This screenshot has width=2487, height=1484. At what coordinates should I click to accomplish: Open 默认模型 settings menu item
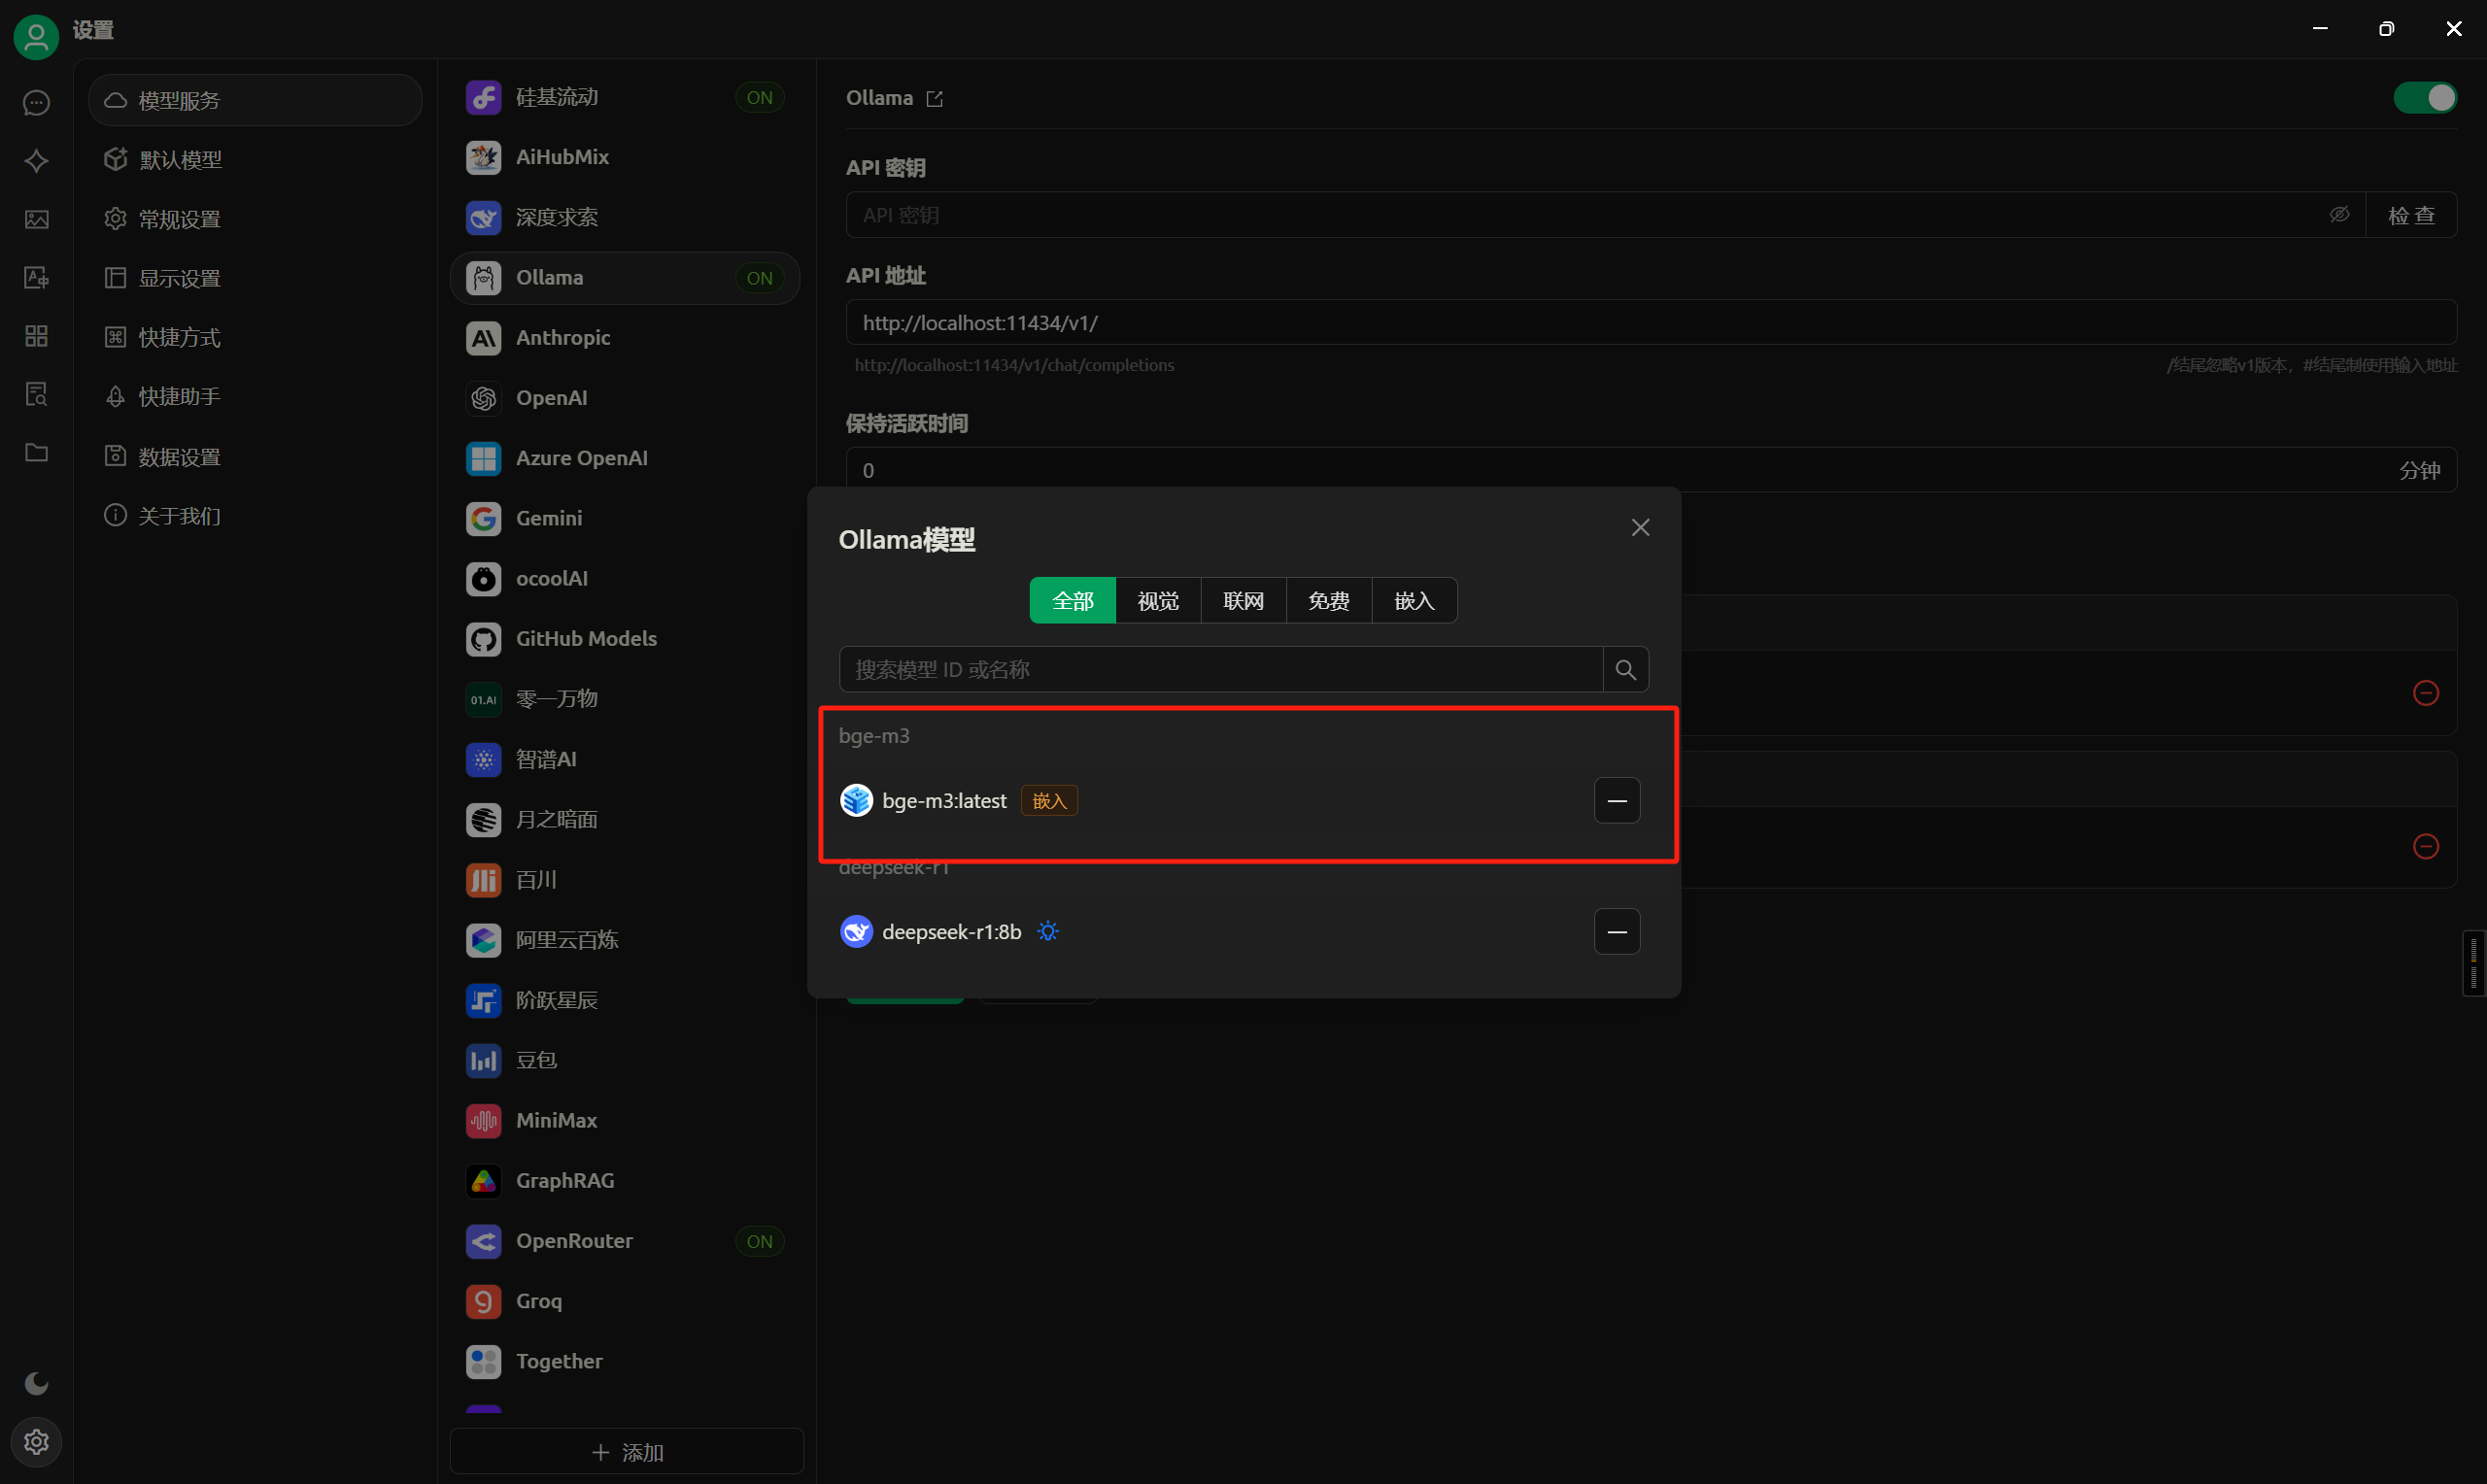pyautogui.click(x=180, y=160)
